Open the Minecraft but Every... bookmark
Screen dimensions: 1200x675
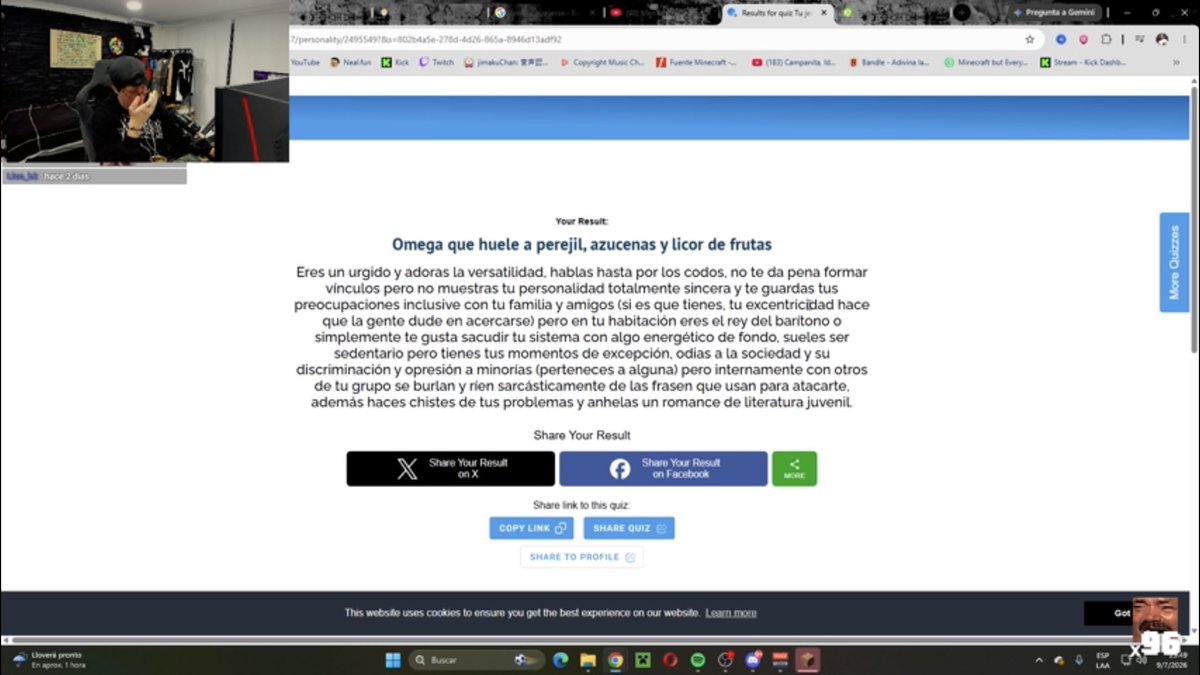pyautogui.click(x=985, y=62)
